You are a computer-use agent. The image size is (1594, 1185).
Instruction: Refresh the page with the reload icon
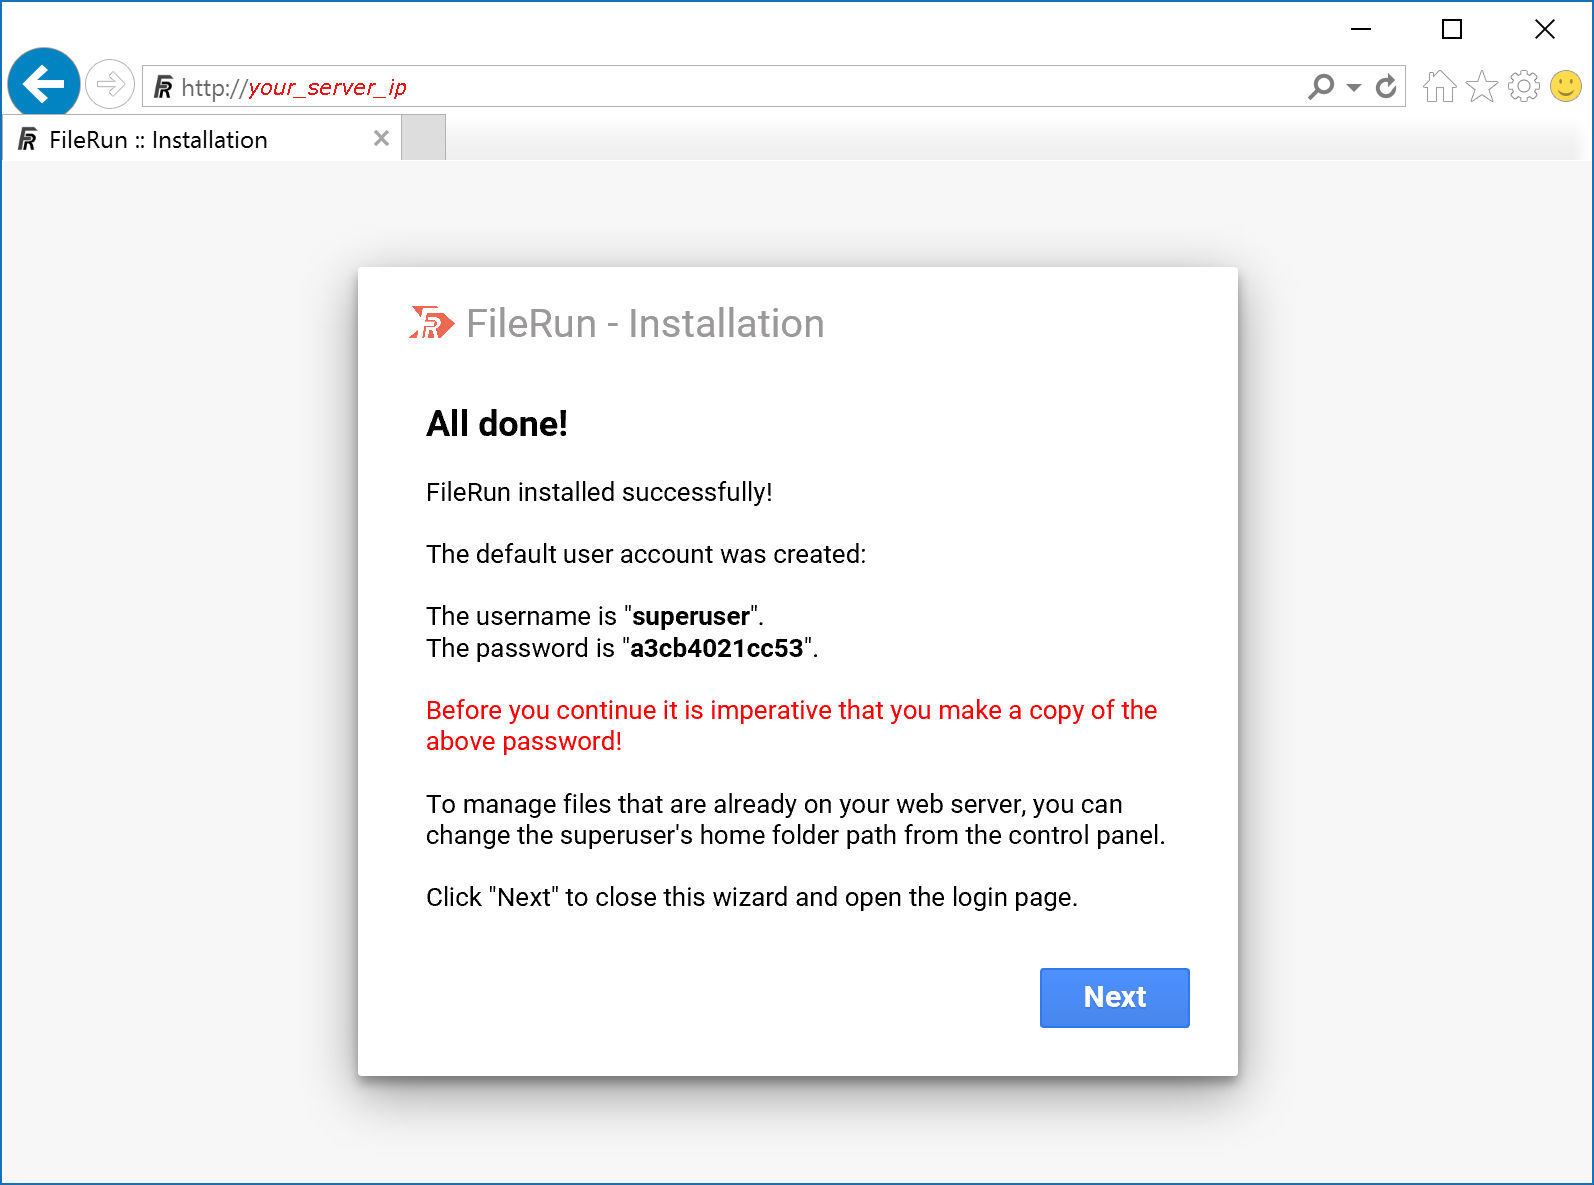tap(1386, 87)
